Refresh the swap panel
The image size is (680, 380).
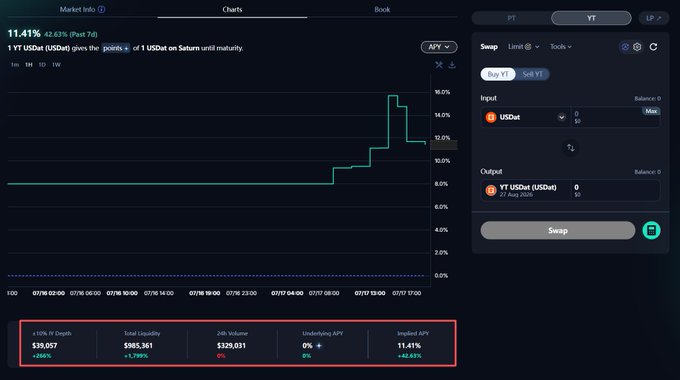point(653,47)
